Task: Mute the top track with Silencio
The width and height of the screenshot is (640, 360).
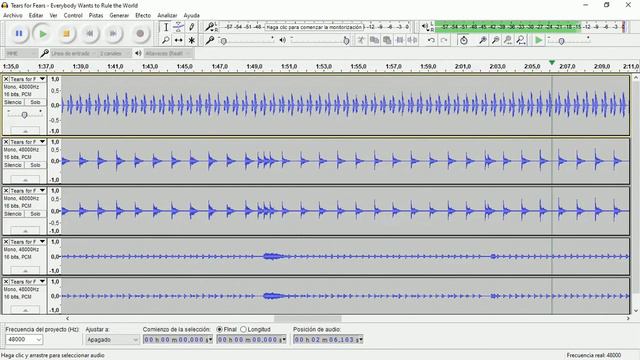Action: 13,102
